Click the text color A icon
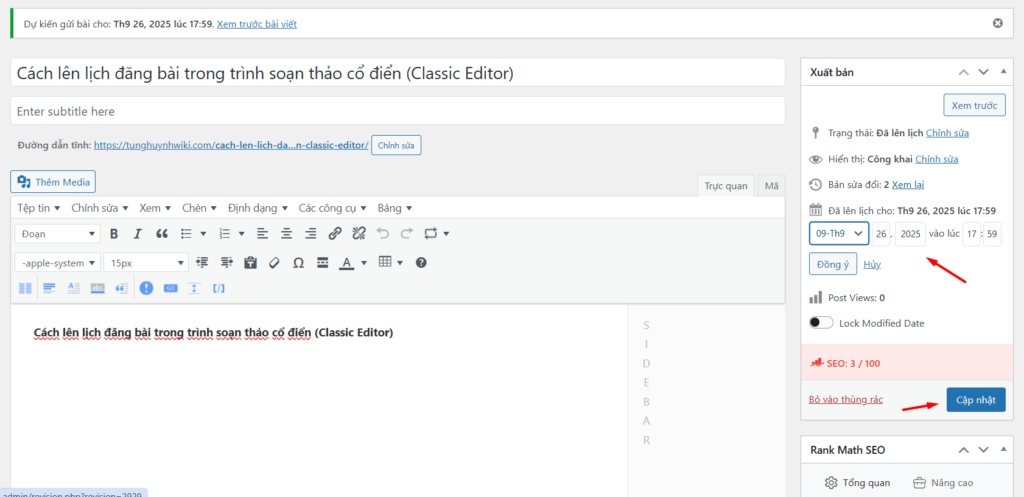The image size is (1024, 497). pos(347,263)
